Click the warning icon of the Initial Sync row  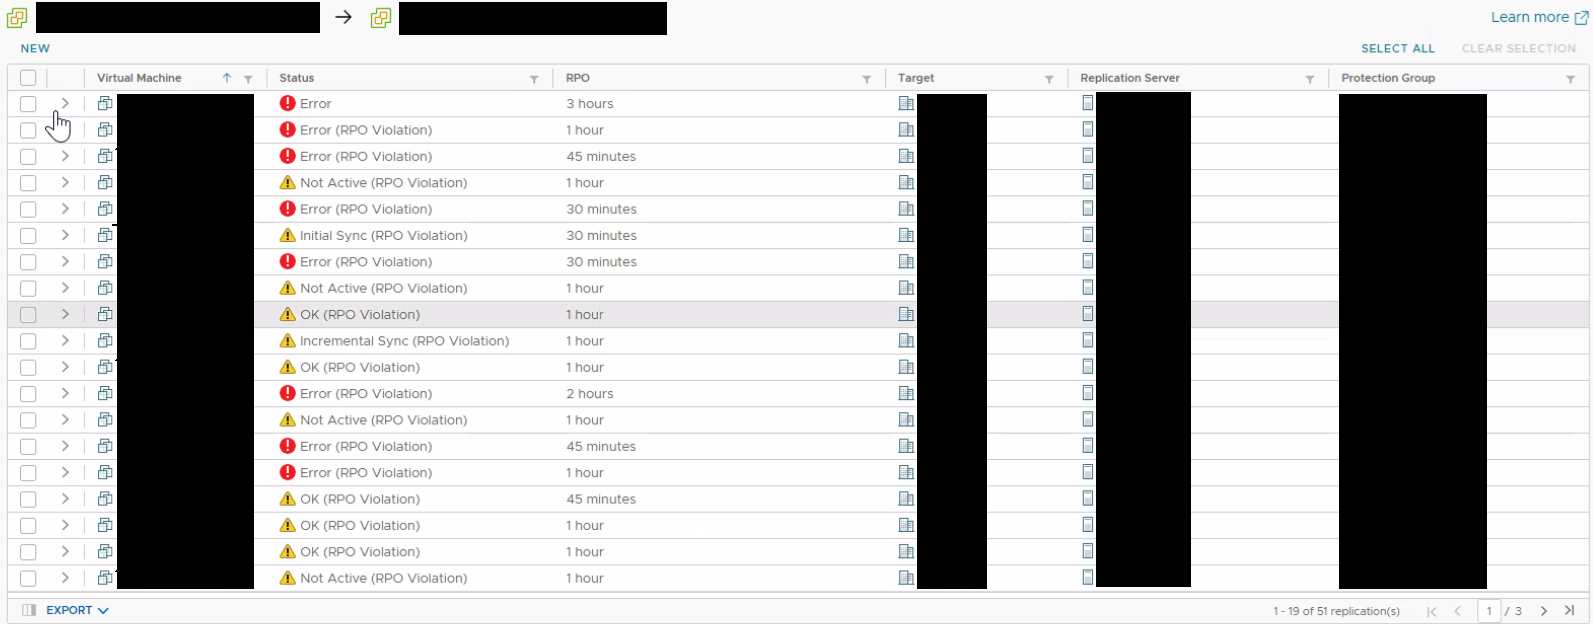(288, 235)
